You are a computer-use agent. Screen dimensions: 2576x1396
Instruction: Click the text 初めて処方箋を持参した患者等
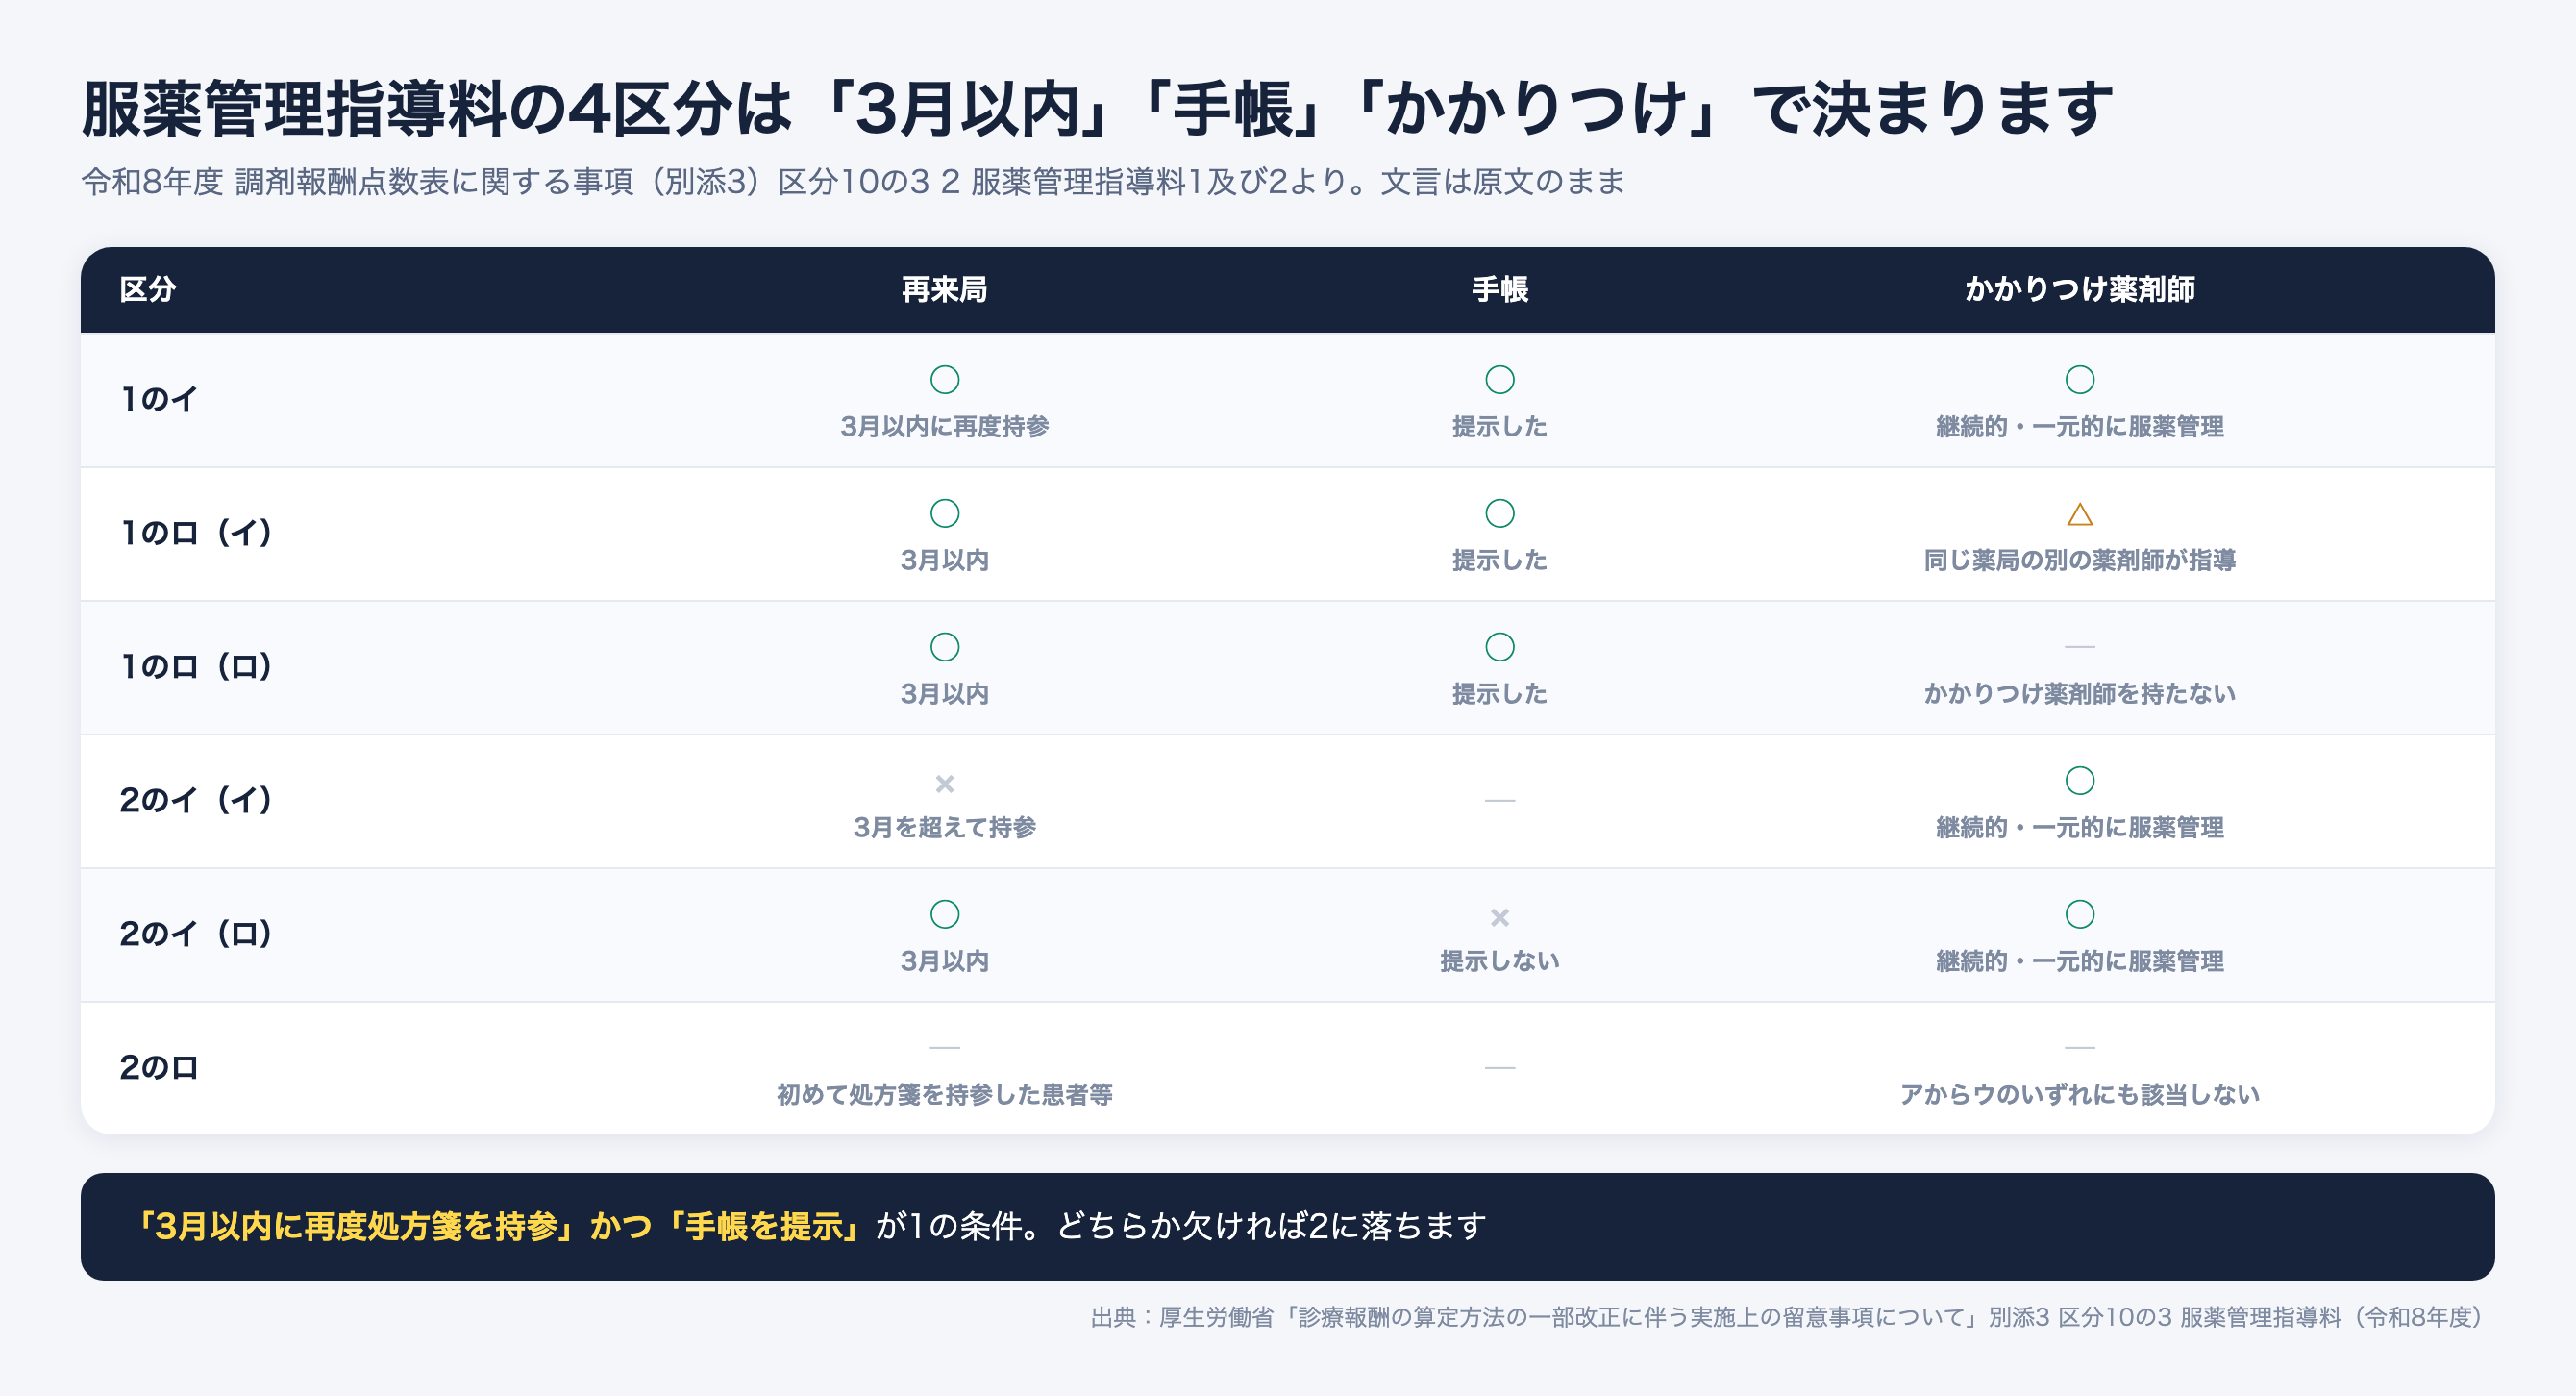coord(944,1095)
